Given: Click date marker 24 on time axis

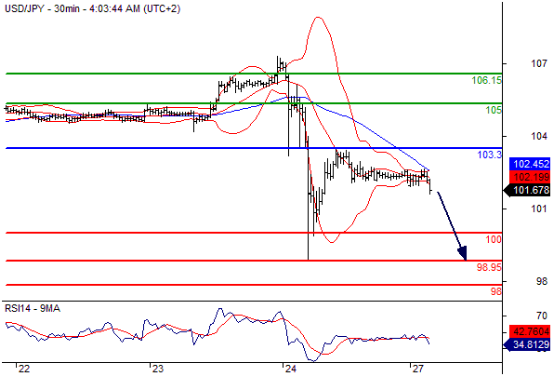Looking at the screenshot, I should click(x=290, y=369).
